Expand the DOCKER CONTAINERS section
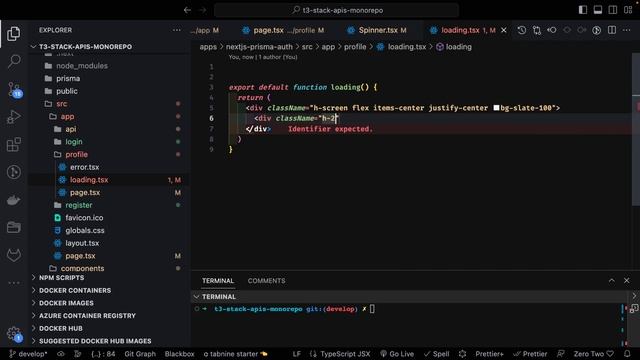Viewport: 640px width, 360px height. [x=75, y=290]
